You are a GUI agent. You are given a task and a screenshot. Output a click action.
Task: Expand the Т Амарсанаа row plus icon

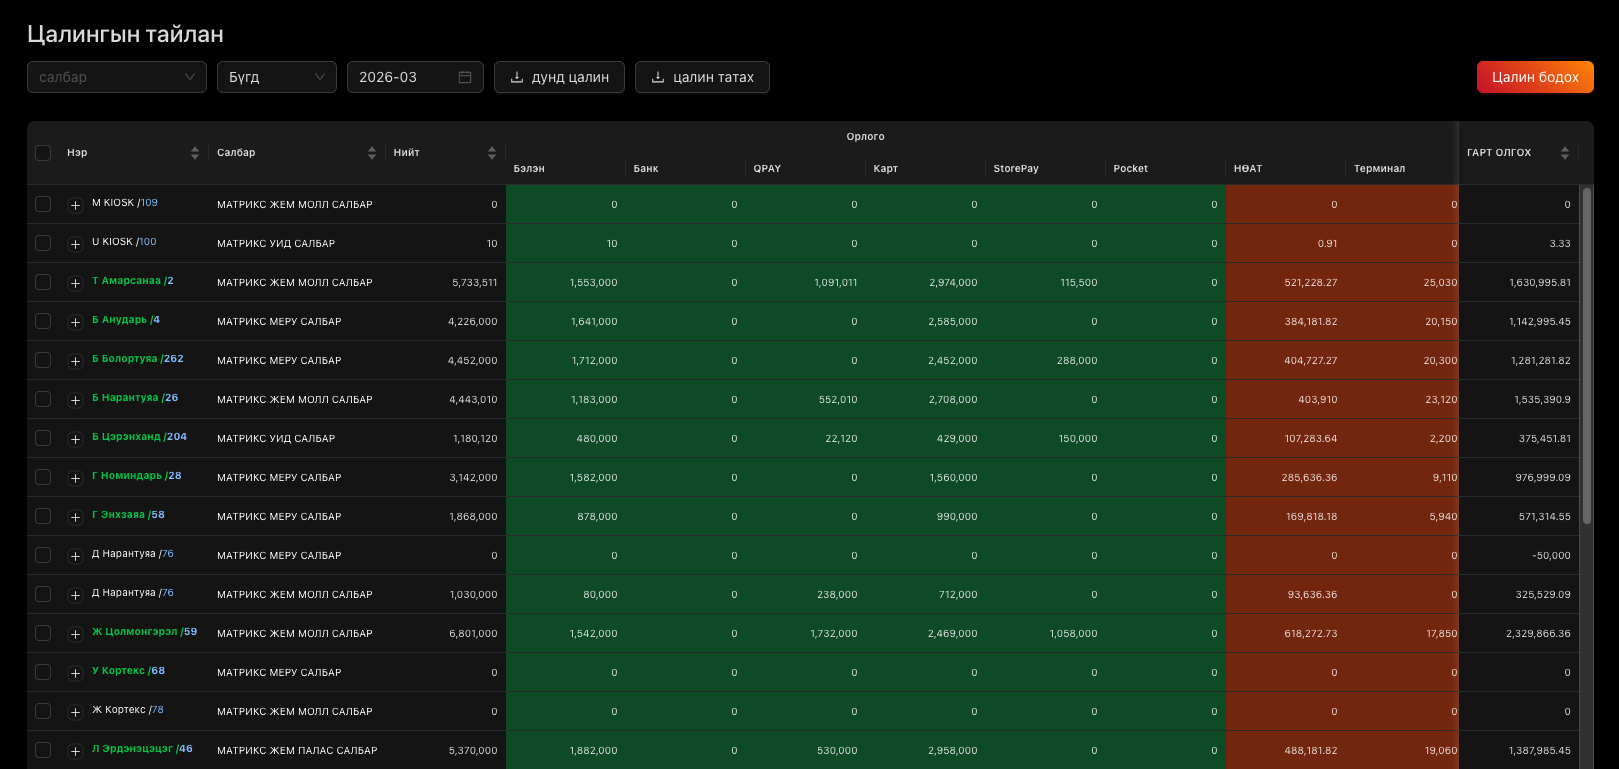click(x=75, y=283)
